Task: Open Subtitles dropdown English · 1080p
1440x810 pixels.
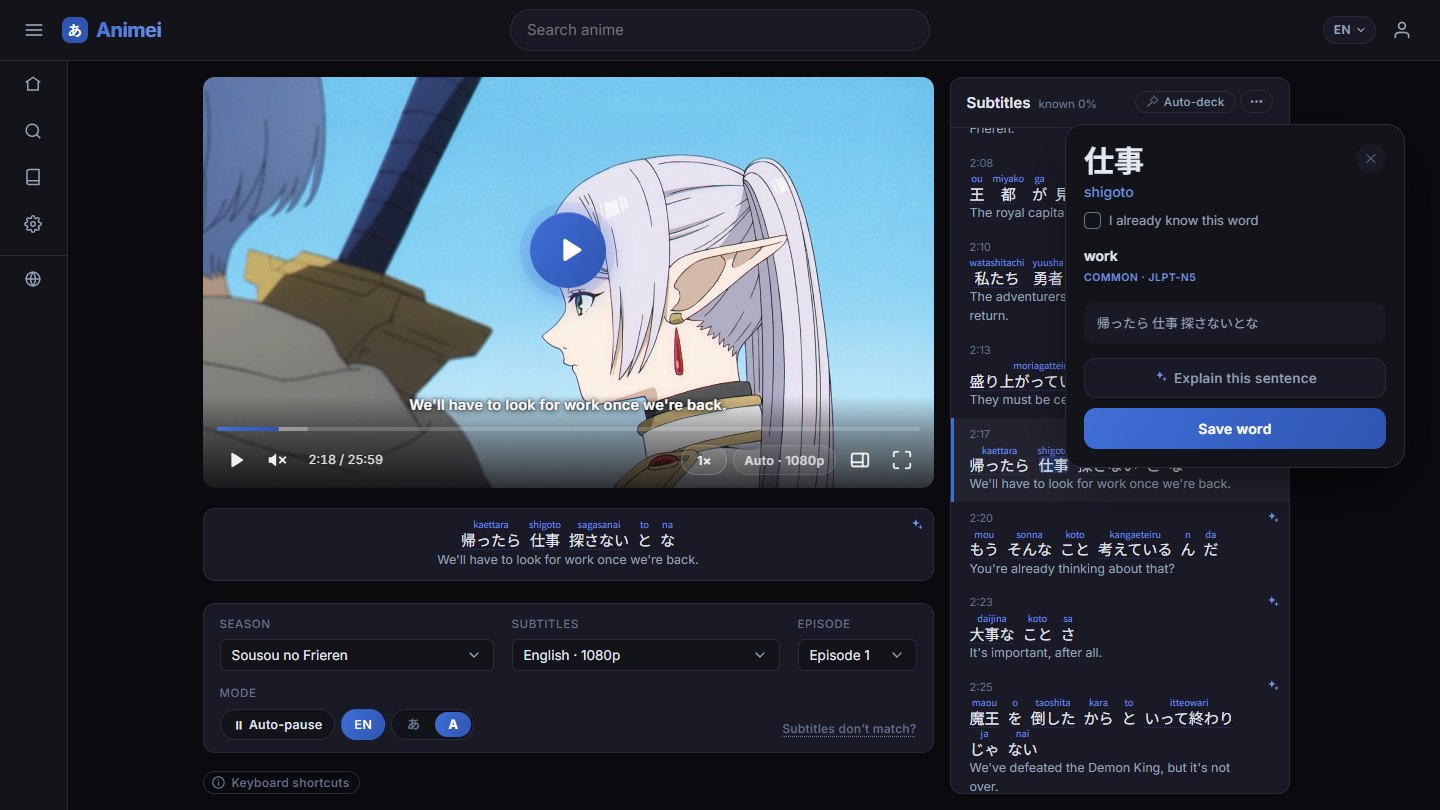Action: [x=646, y=655]
